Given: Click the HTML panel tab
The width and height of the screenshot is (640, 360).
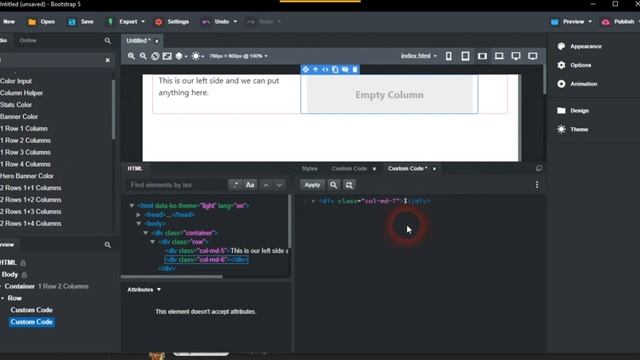Looking at the screenshot, I should pyautogui.click(x=135, y=169).
